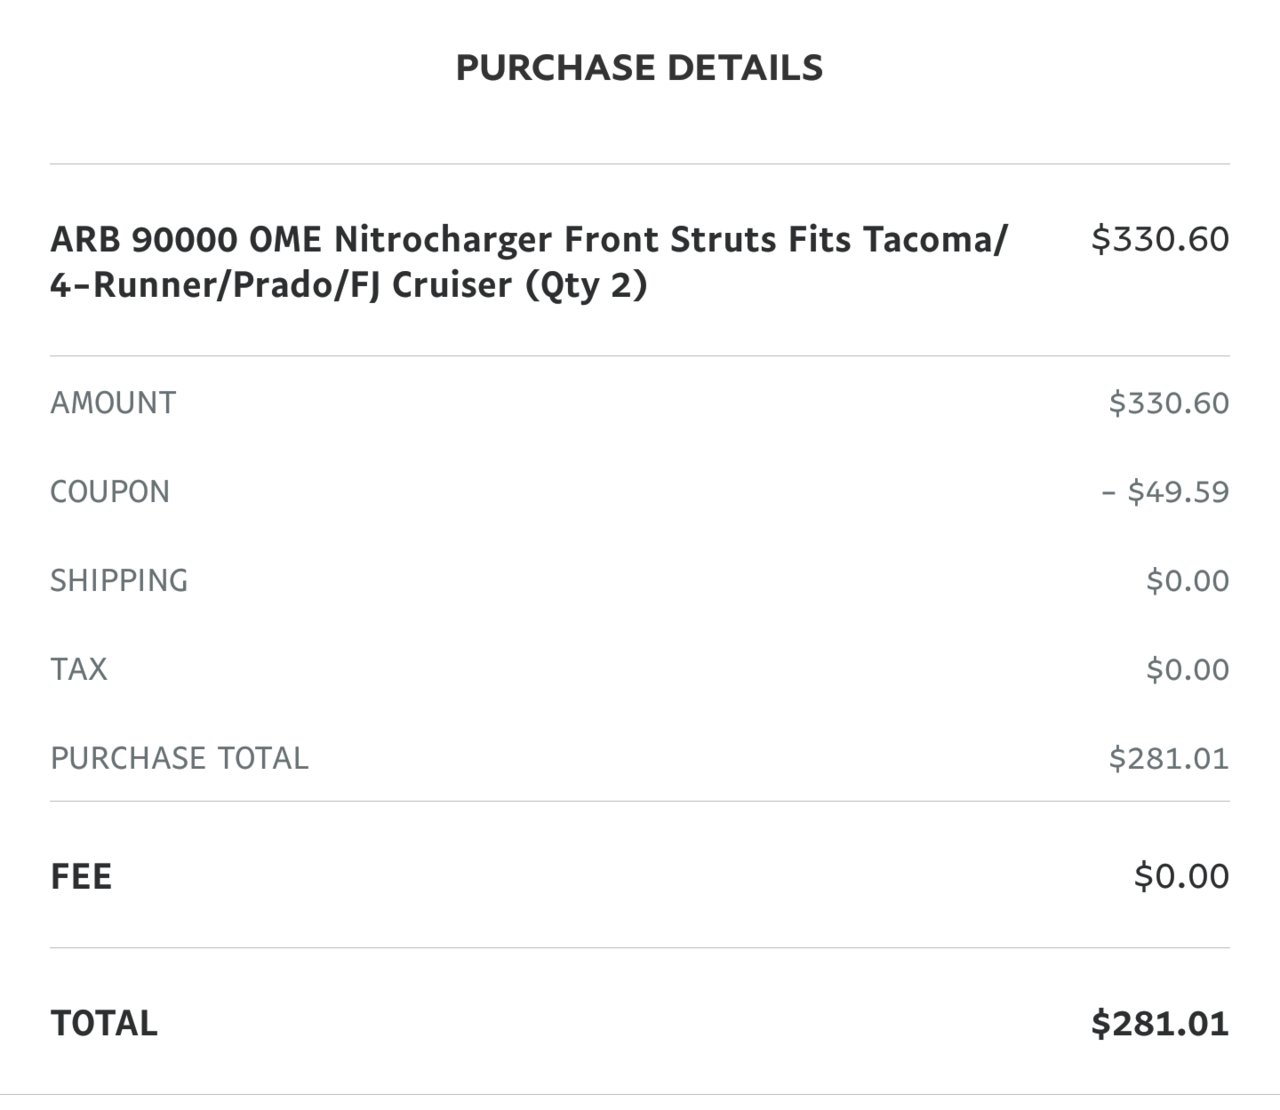
Task: Select the TAX value $0.00
Action: (x=1188, y=669)
